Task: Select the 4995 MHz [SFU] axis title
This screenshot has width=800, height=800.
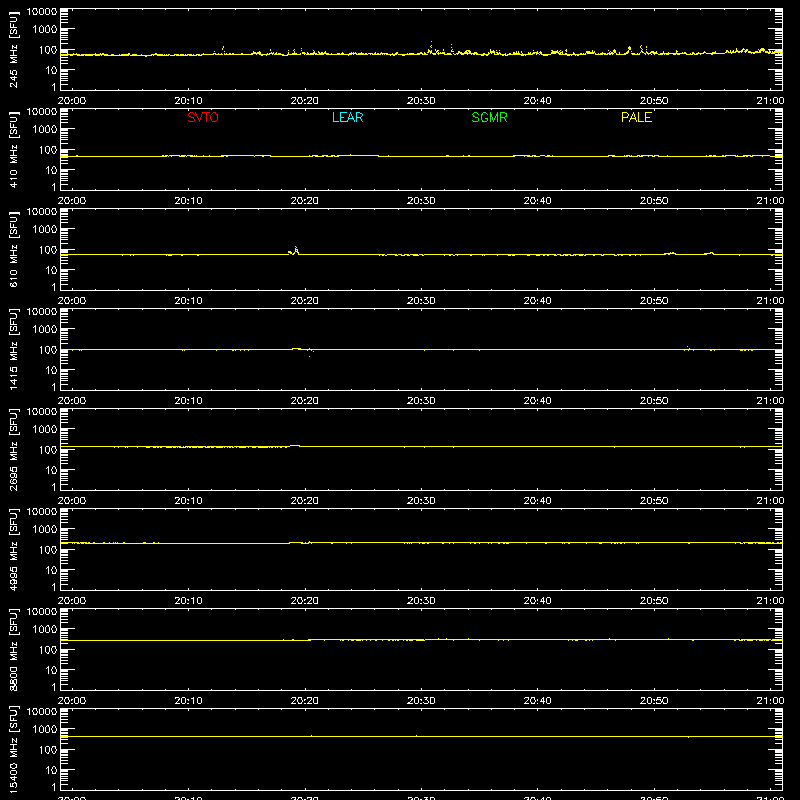Action: [x=13, y=549]
